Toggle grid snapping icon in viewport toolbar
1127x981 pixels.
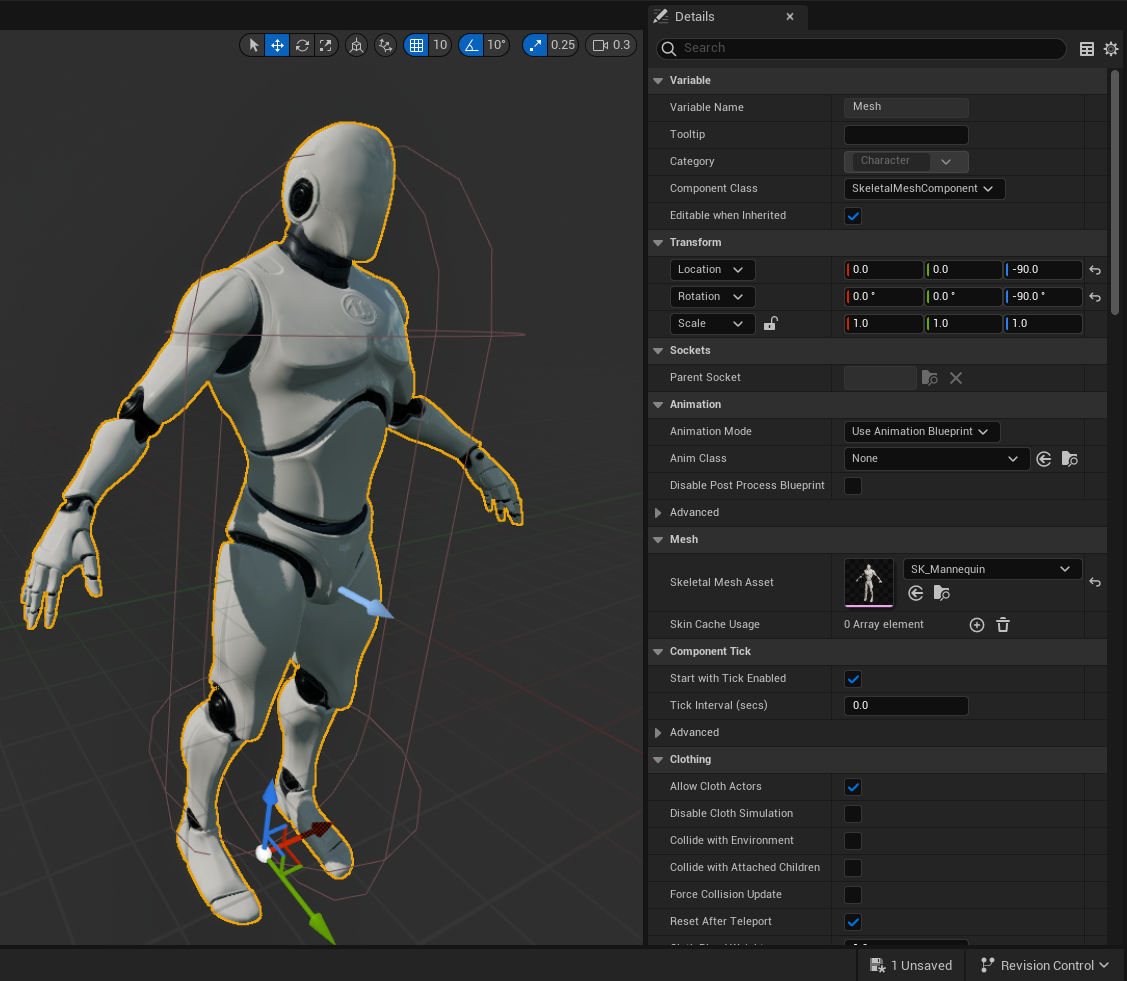pos(415,45)
